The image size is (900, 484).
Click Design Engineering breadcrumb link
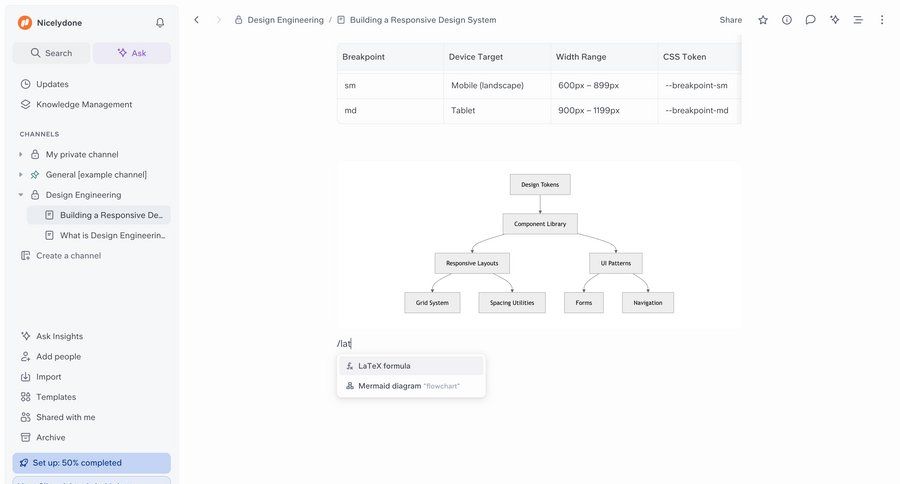pyautogui.click(x=285, y=20)
